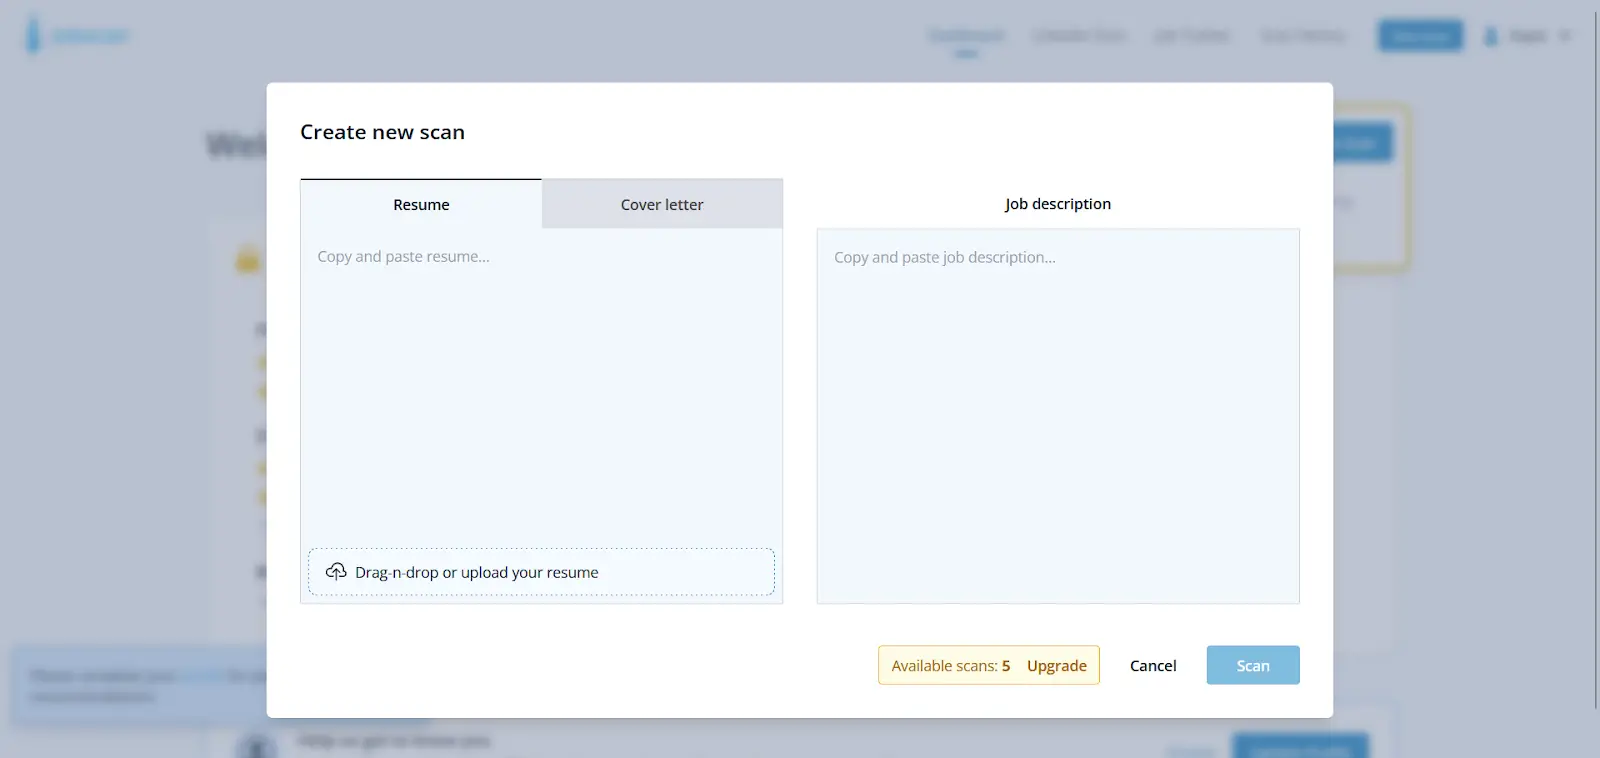
Task: Open the Cover letter tab
Action: [662, 204]
